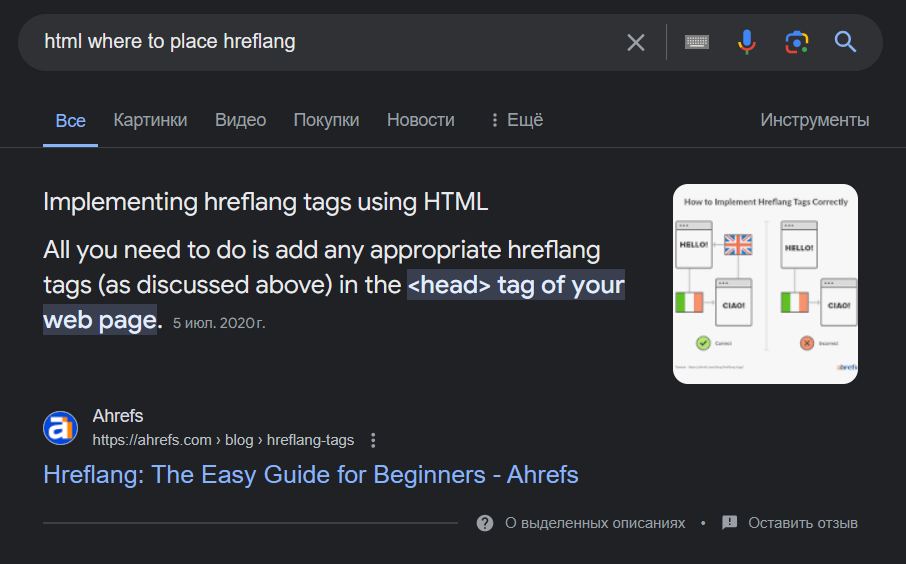Expand the Ещё more options menu
This screenshot has width=906, height=564.
tap(517, 120)
